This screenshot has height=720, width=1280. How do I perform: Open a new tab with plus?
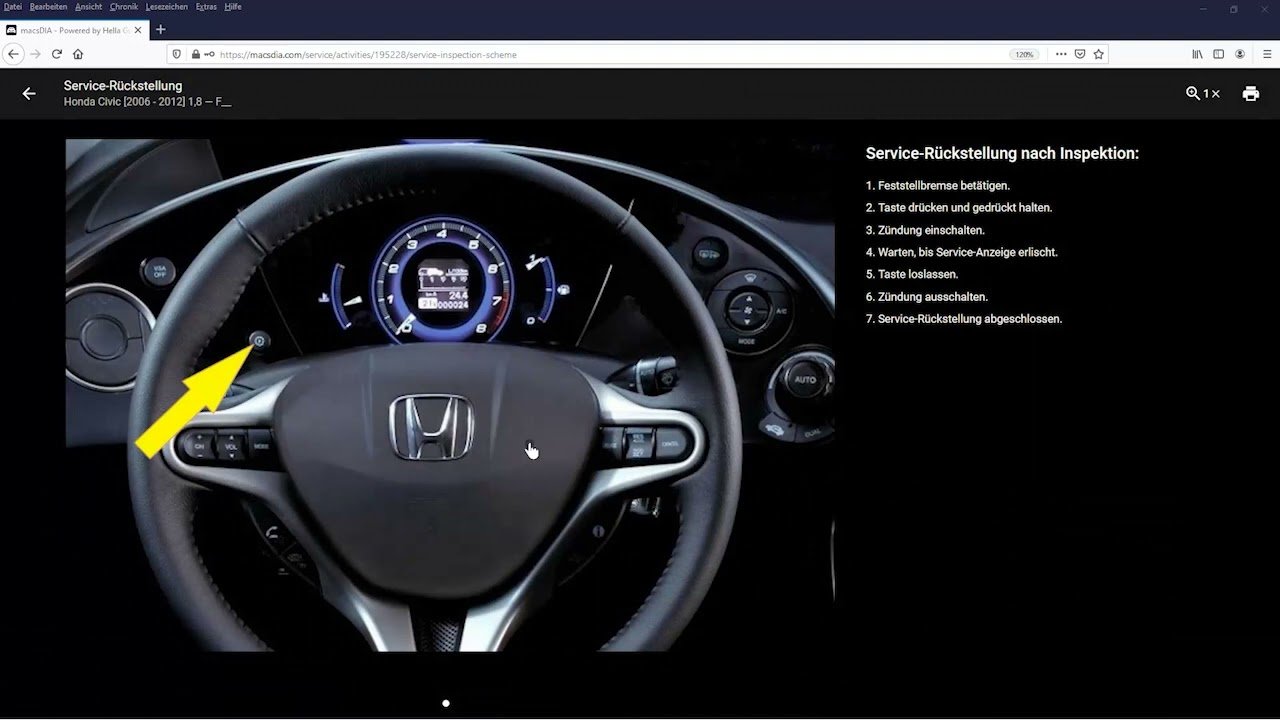click(x=160, y=30)
